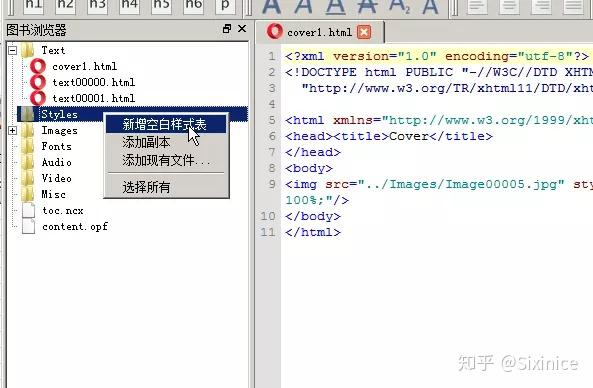Click the toc.ncx document icon
The image size is (593, 388).
coord(28,210)
